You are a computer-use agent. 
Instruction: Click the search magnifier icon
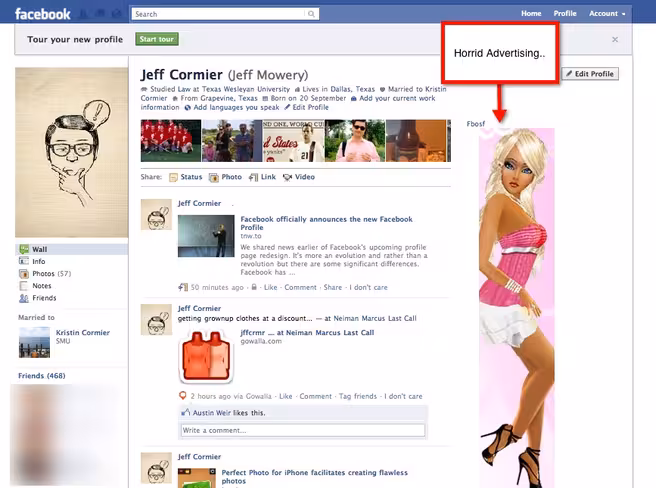pyautogui.click(x=311, y=14)
